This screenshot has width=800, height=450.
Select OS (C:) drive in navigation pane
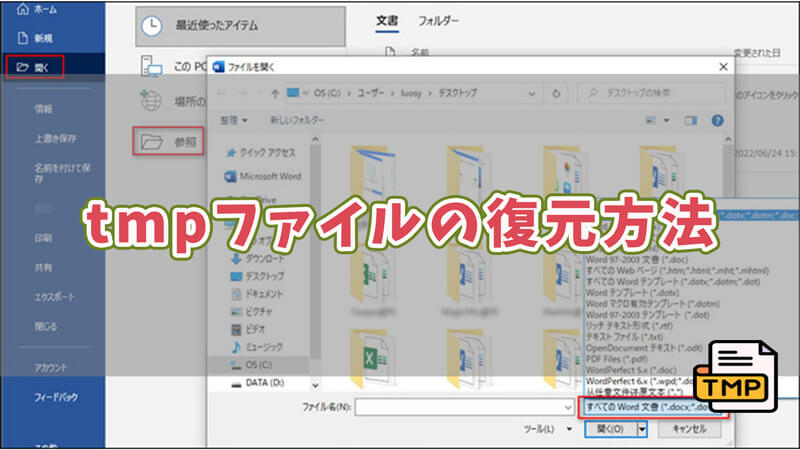[x=258, y=365]
